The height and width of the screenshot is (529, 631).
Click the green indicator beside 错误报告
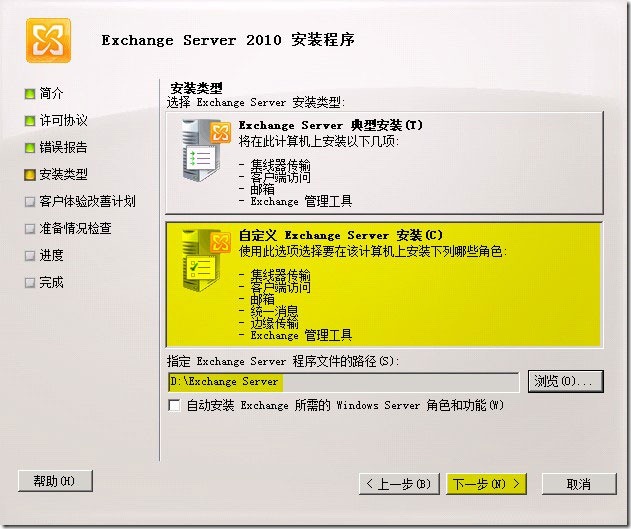click(30, 148)
